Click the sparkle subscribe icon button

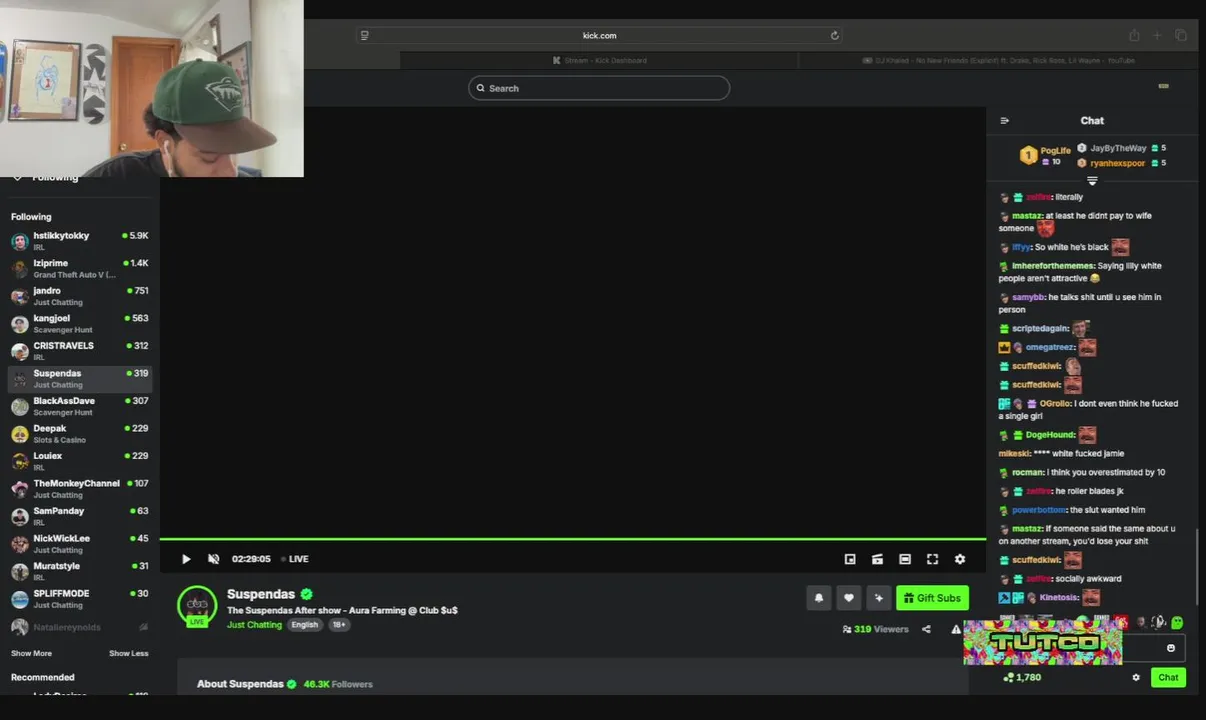[879, 598]
